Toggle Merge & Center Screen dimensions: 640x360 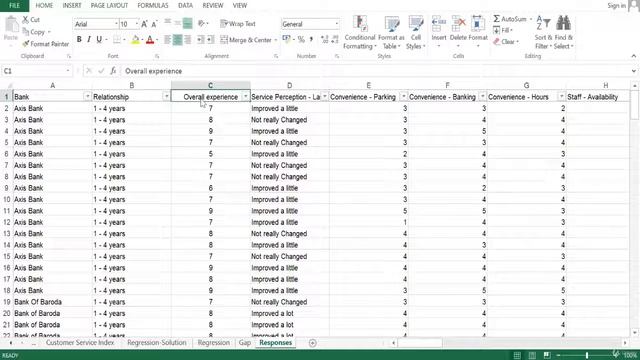tap(247, 40)
